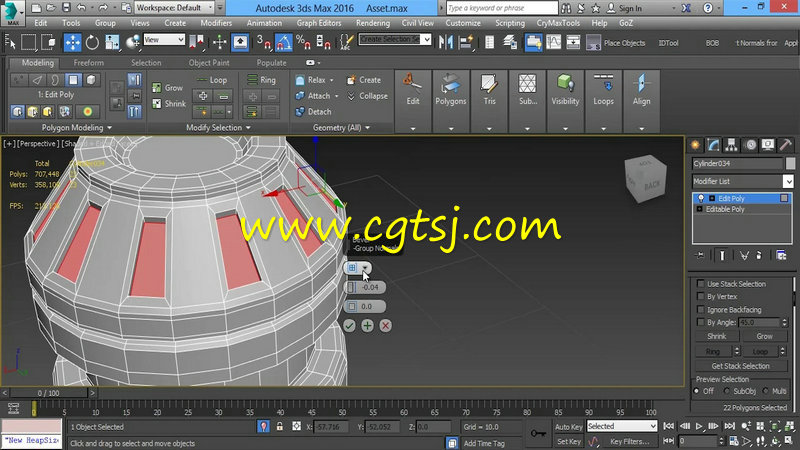Expand the Polygon Modeling panel
The image size is (800, 450).
coord(77,128)
